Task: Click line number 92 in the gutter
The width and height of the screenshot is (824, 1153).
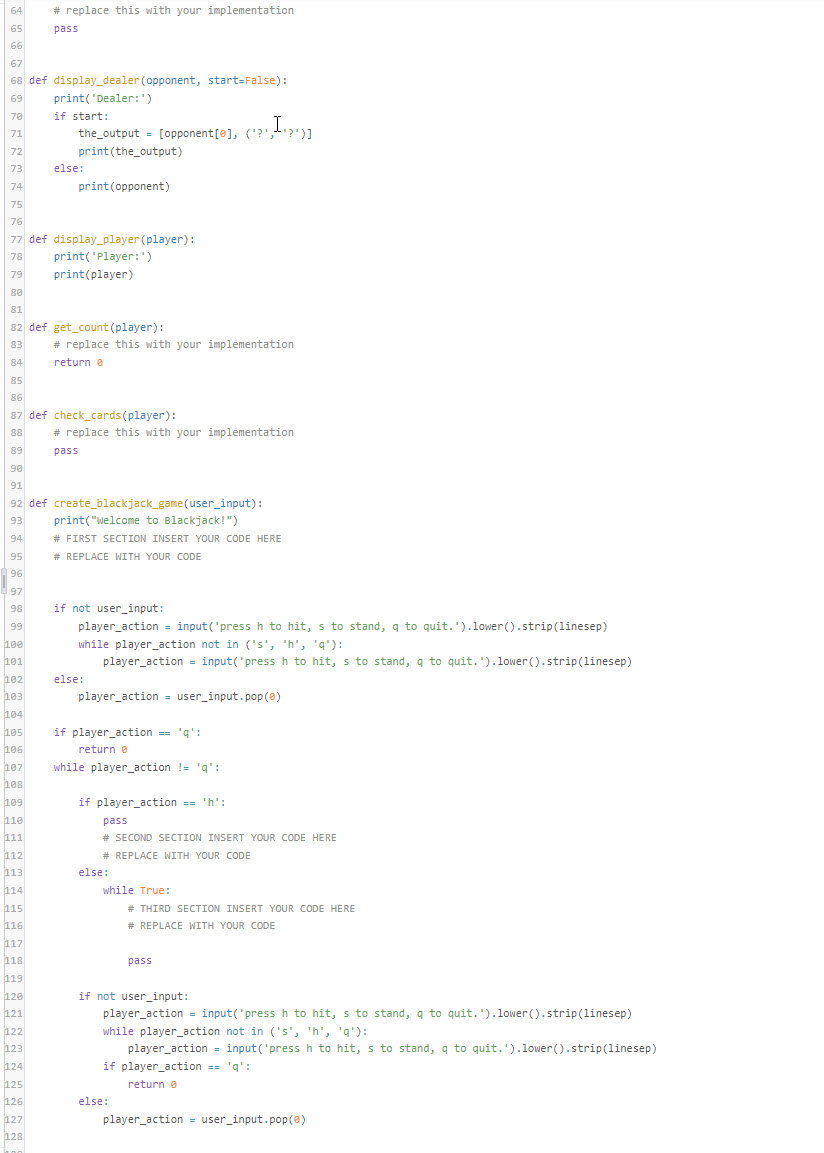Action: [16, 503]
